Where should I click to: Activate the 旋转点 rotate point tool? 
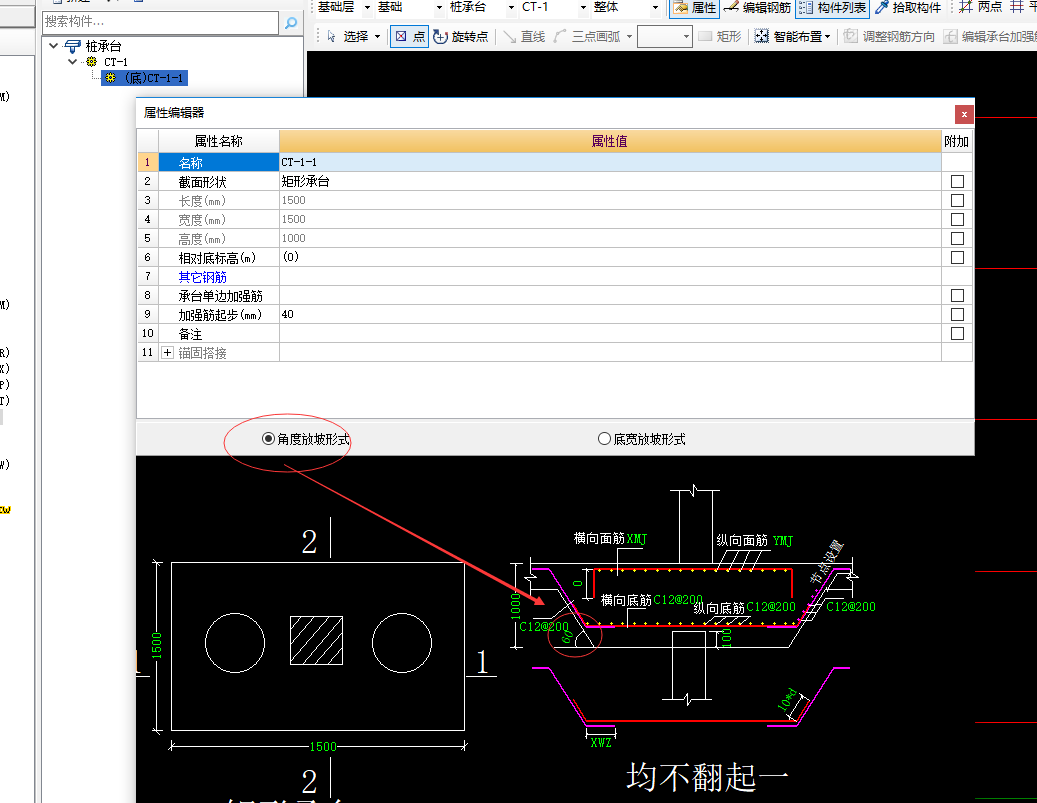click(461, 36)
